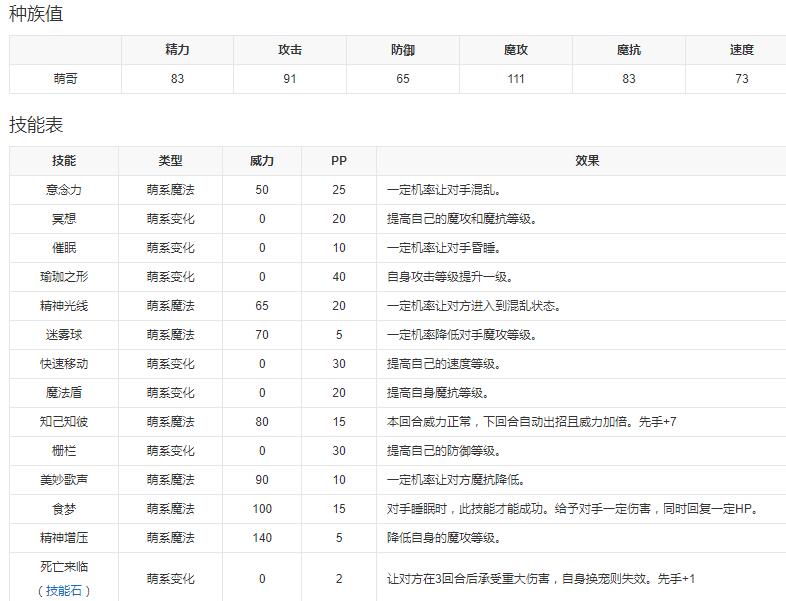Click the 死亡来临 skill name
The width and height of the screenshot is (786, 601).
pos(65,567)
